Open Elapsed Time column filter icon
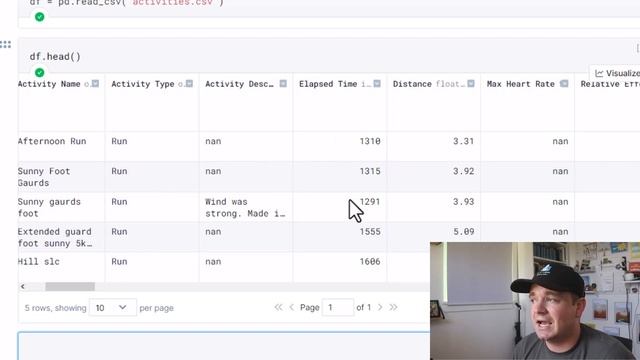 click(377, 84)
